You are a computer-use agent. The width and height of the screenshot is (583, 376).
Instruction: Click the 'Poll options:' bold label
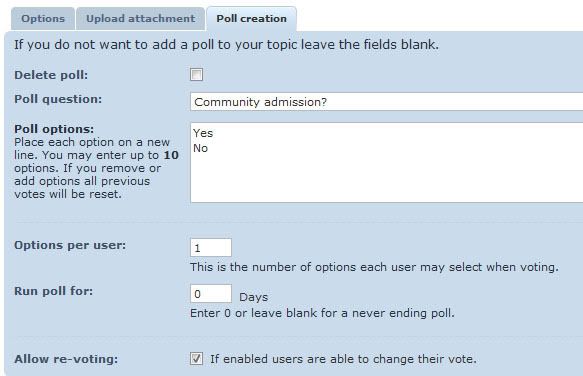point(54,129)
